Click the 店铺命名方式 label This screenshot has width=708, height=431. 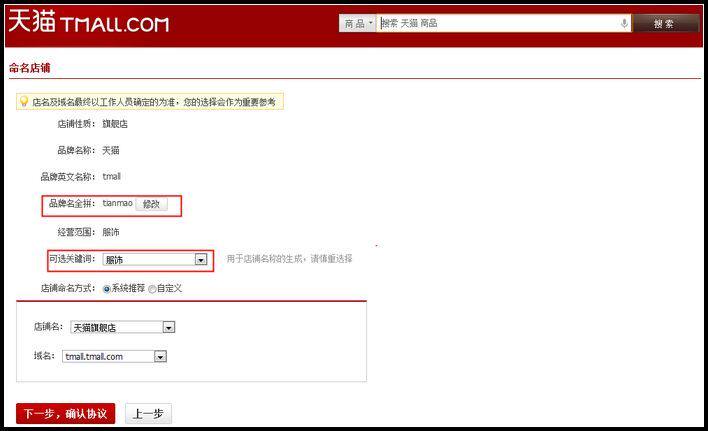coord(68,288)
